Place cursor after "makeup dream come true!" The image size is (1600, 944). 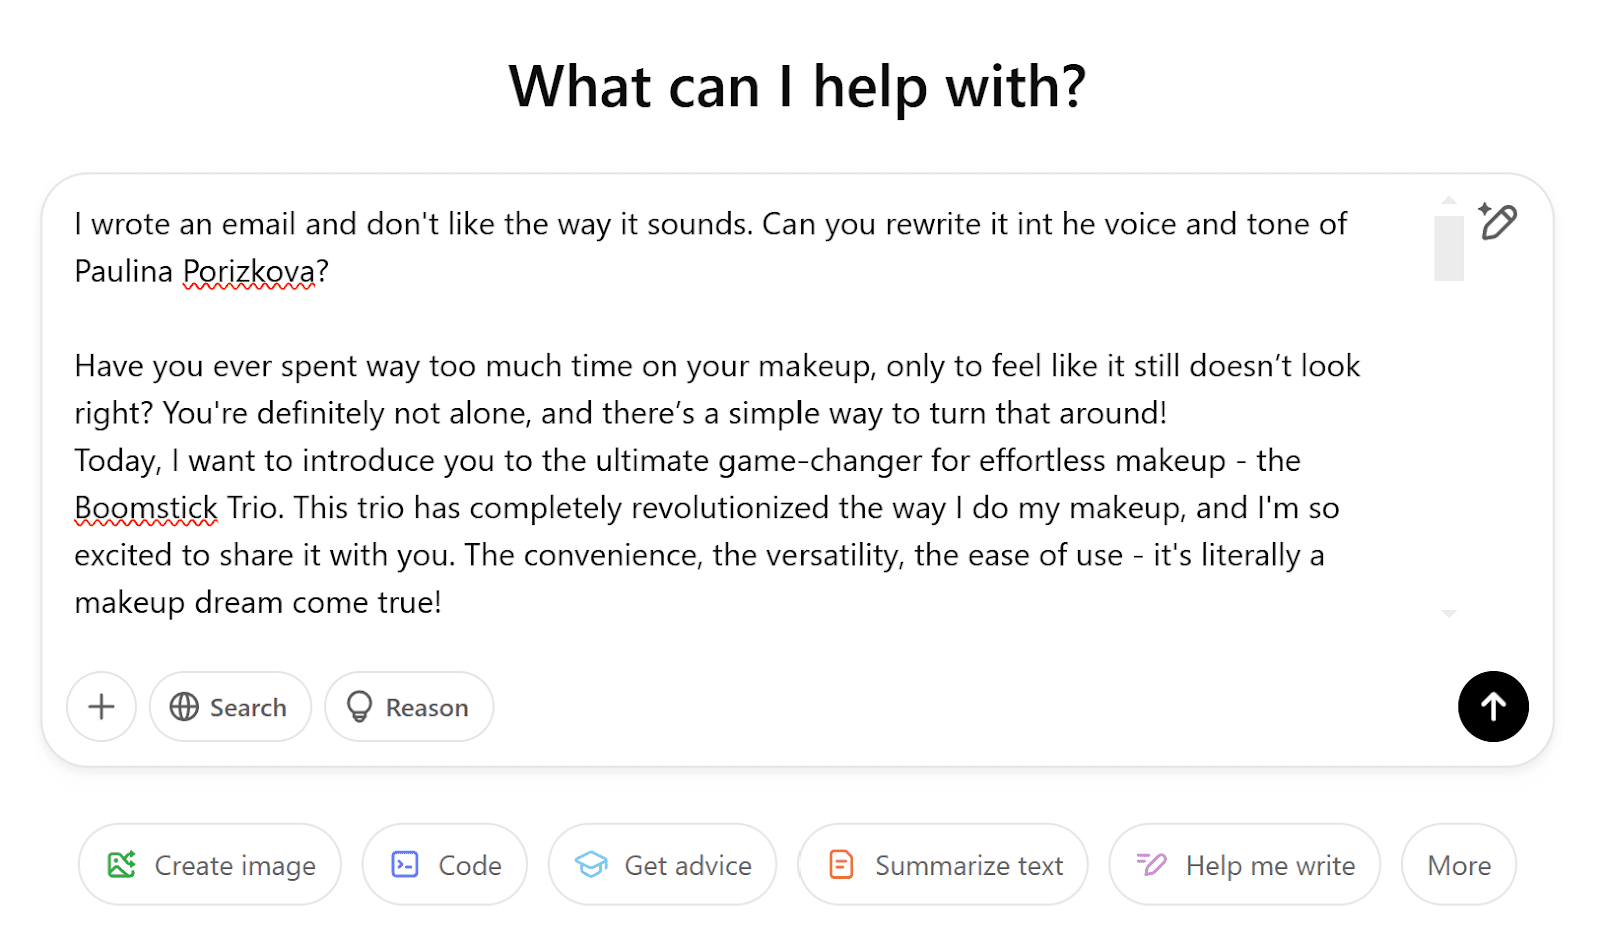point(443,603)
